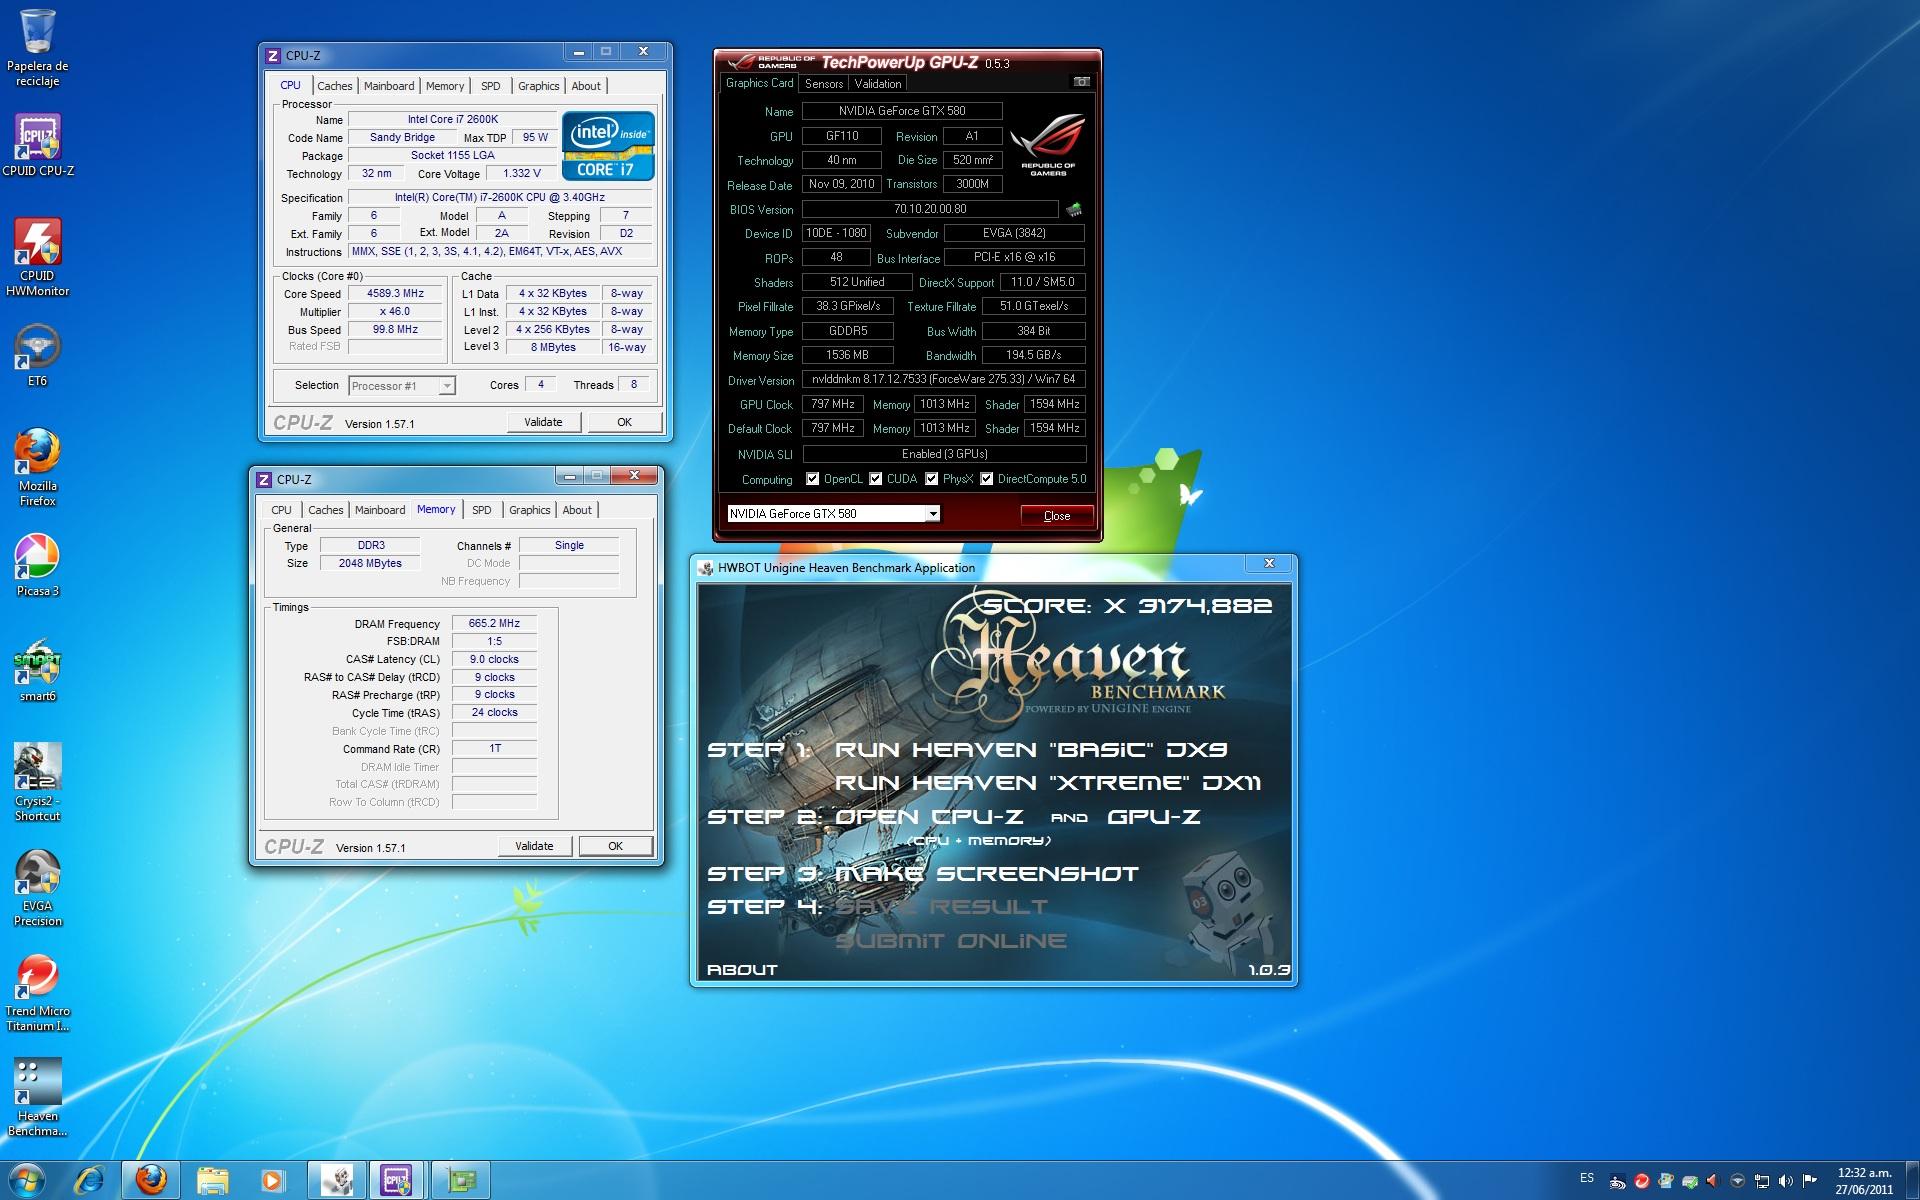Switch to HWBOT Heaven app in taskbar

(336, 1181)
